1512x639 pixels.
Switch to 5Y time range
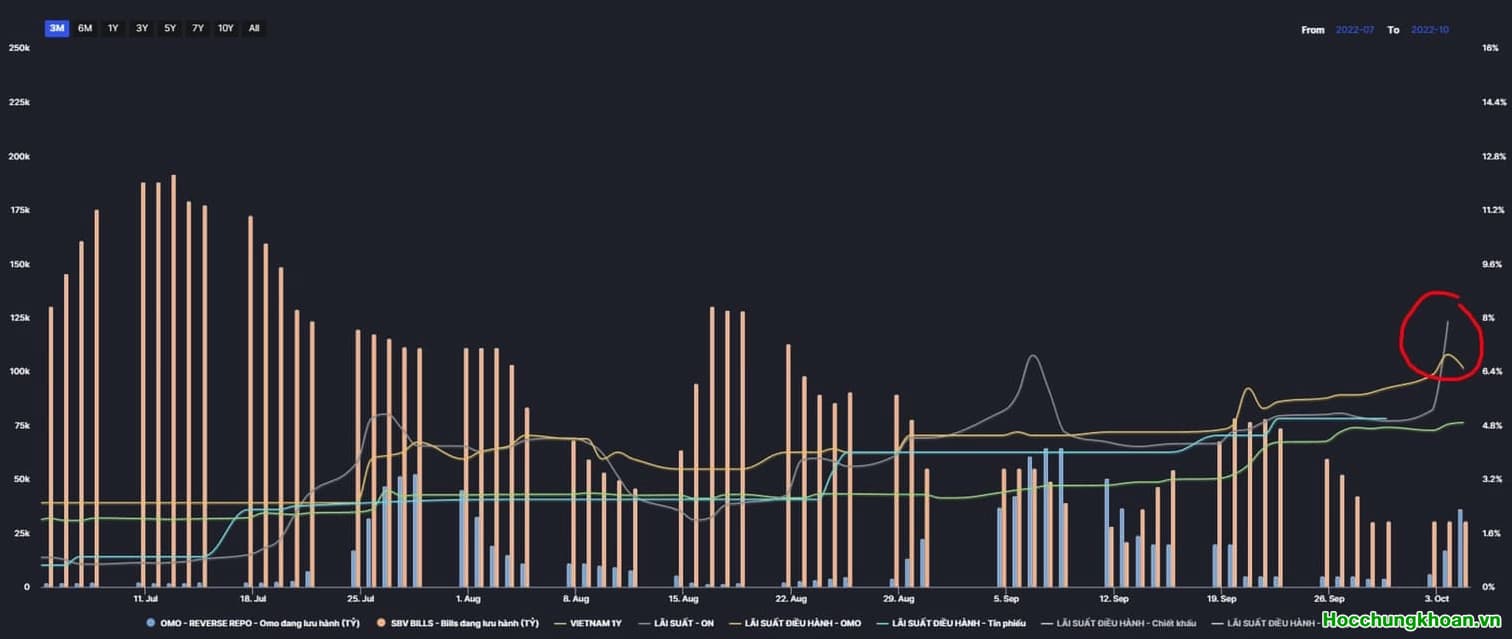170,29
